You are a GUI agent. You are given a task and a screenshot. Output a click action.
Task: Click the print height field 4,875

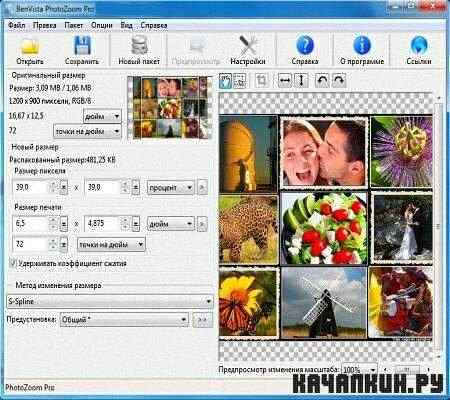pos(103,224)
